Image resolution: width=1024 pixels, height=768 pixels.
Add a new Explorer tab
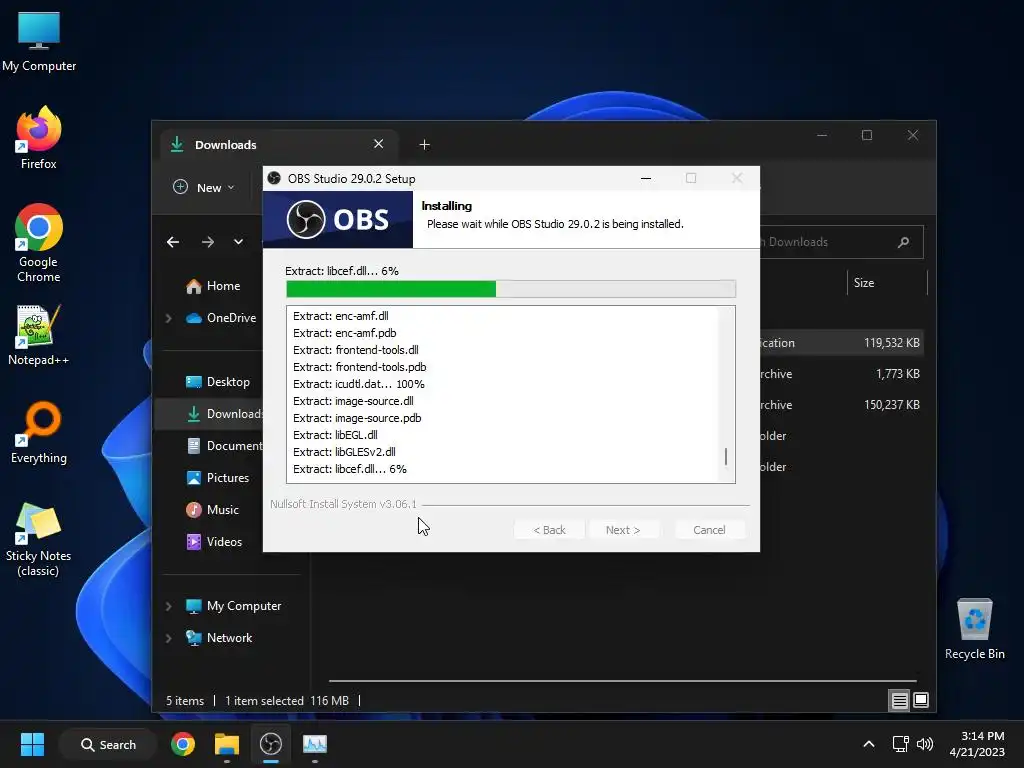click(424, 144)
